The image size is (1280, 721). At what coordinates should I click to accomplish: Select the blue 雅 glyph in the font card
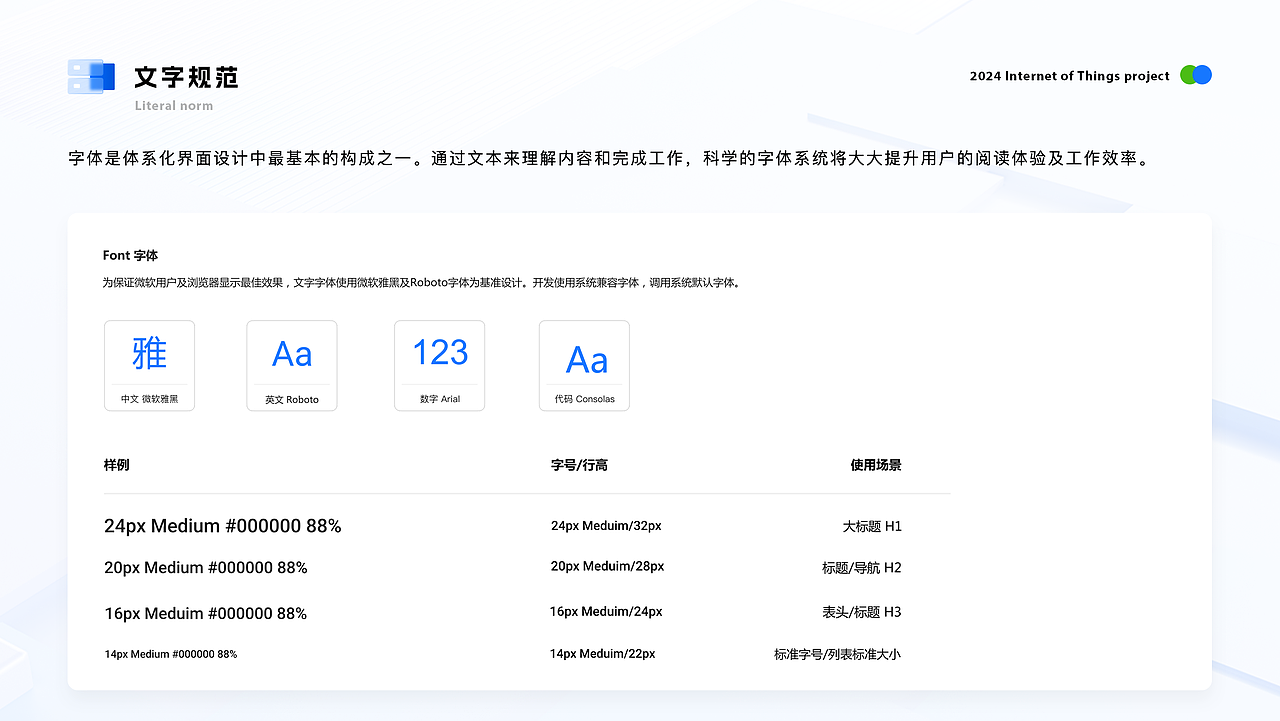click(149, 353)
